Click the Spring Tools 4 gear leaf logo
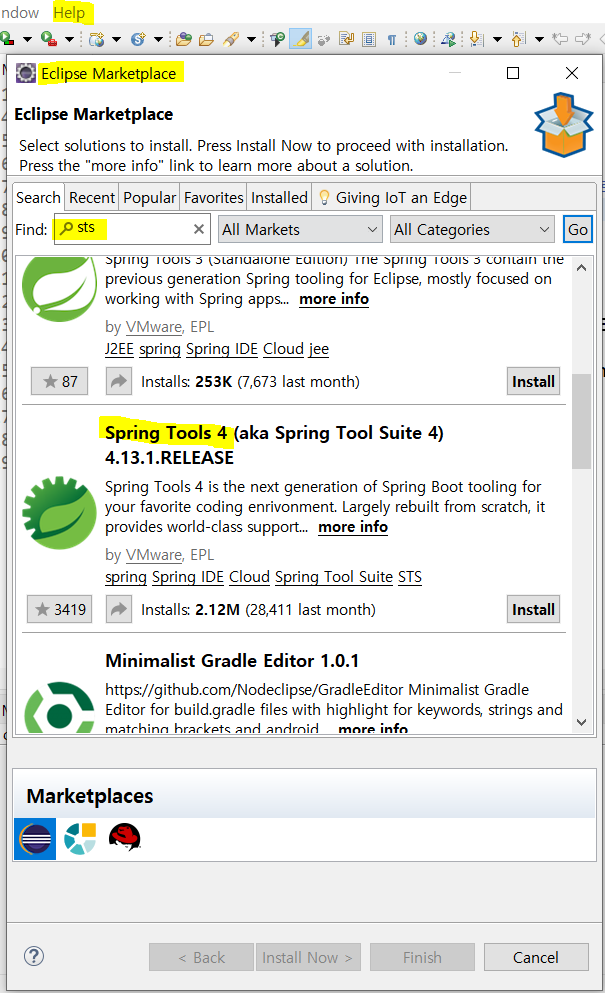Viewport: 605px width, 993px height. click(59, 513)
